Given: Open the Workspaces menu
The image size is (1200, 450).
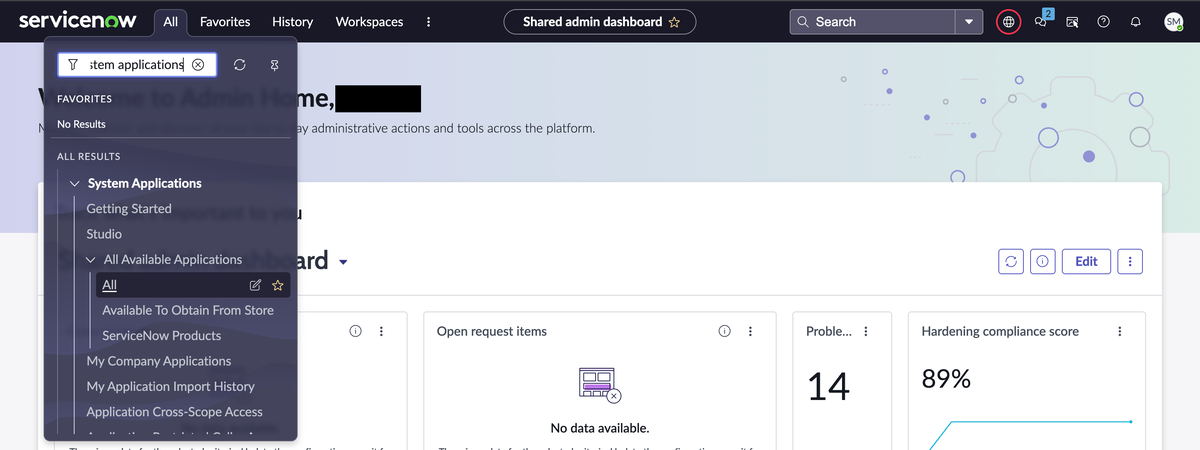Looking at the screenshot, I should 369,22.
